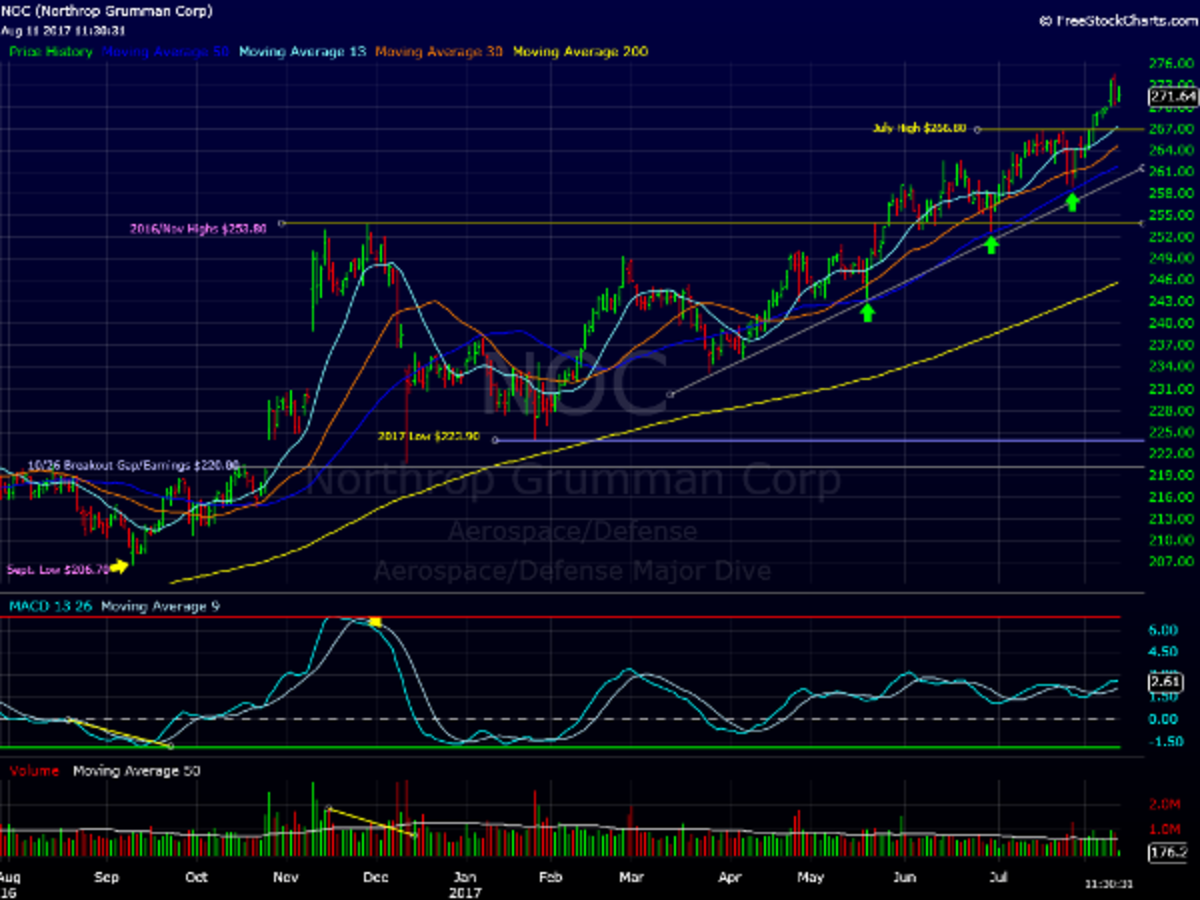Select the 2017 Low line's left endpoint handle

(495, 440)
